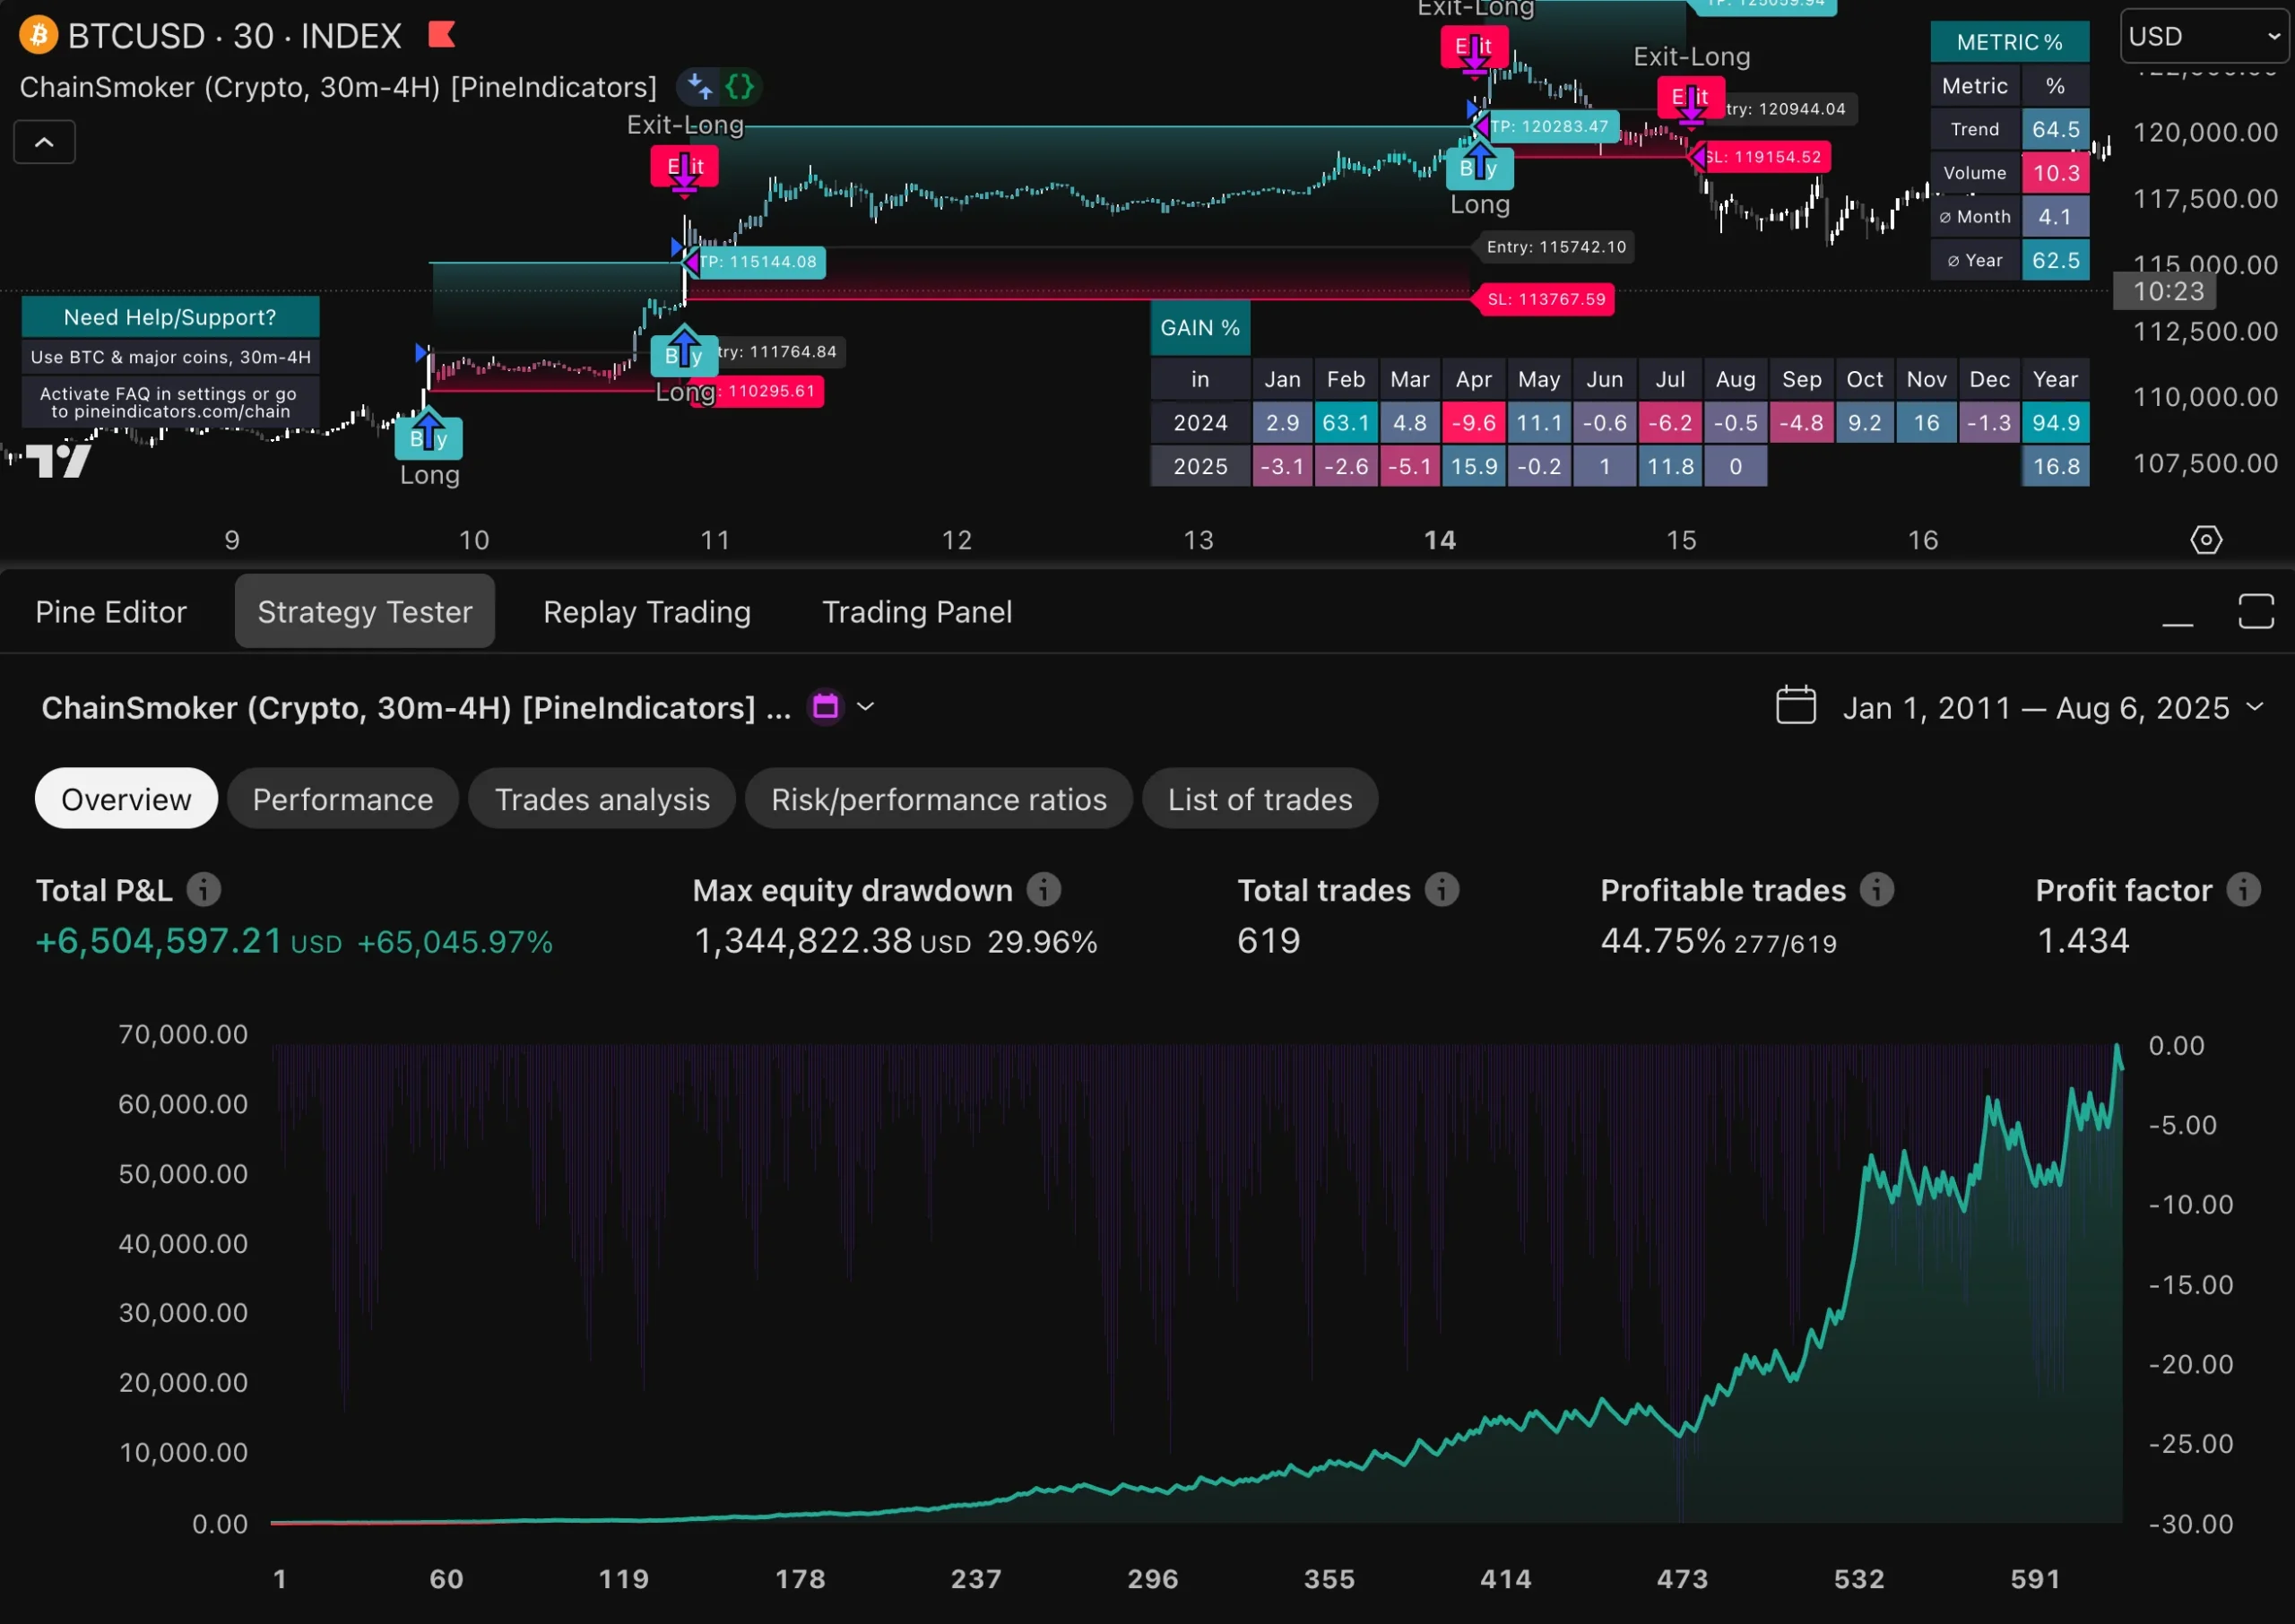Click the Entry: 115742.10 label
2295x1624 pixels.
pos(1556,247)
